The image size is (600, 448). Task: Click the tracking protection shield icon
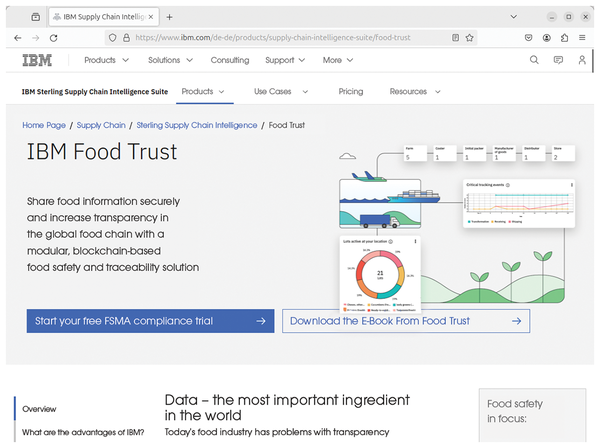(x=112, y=38)
